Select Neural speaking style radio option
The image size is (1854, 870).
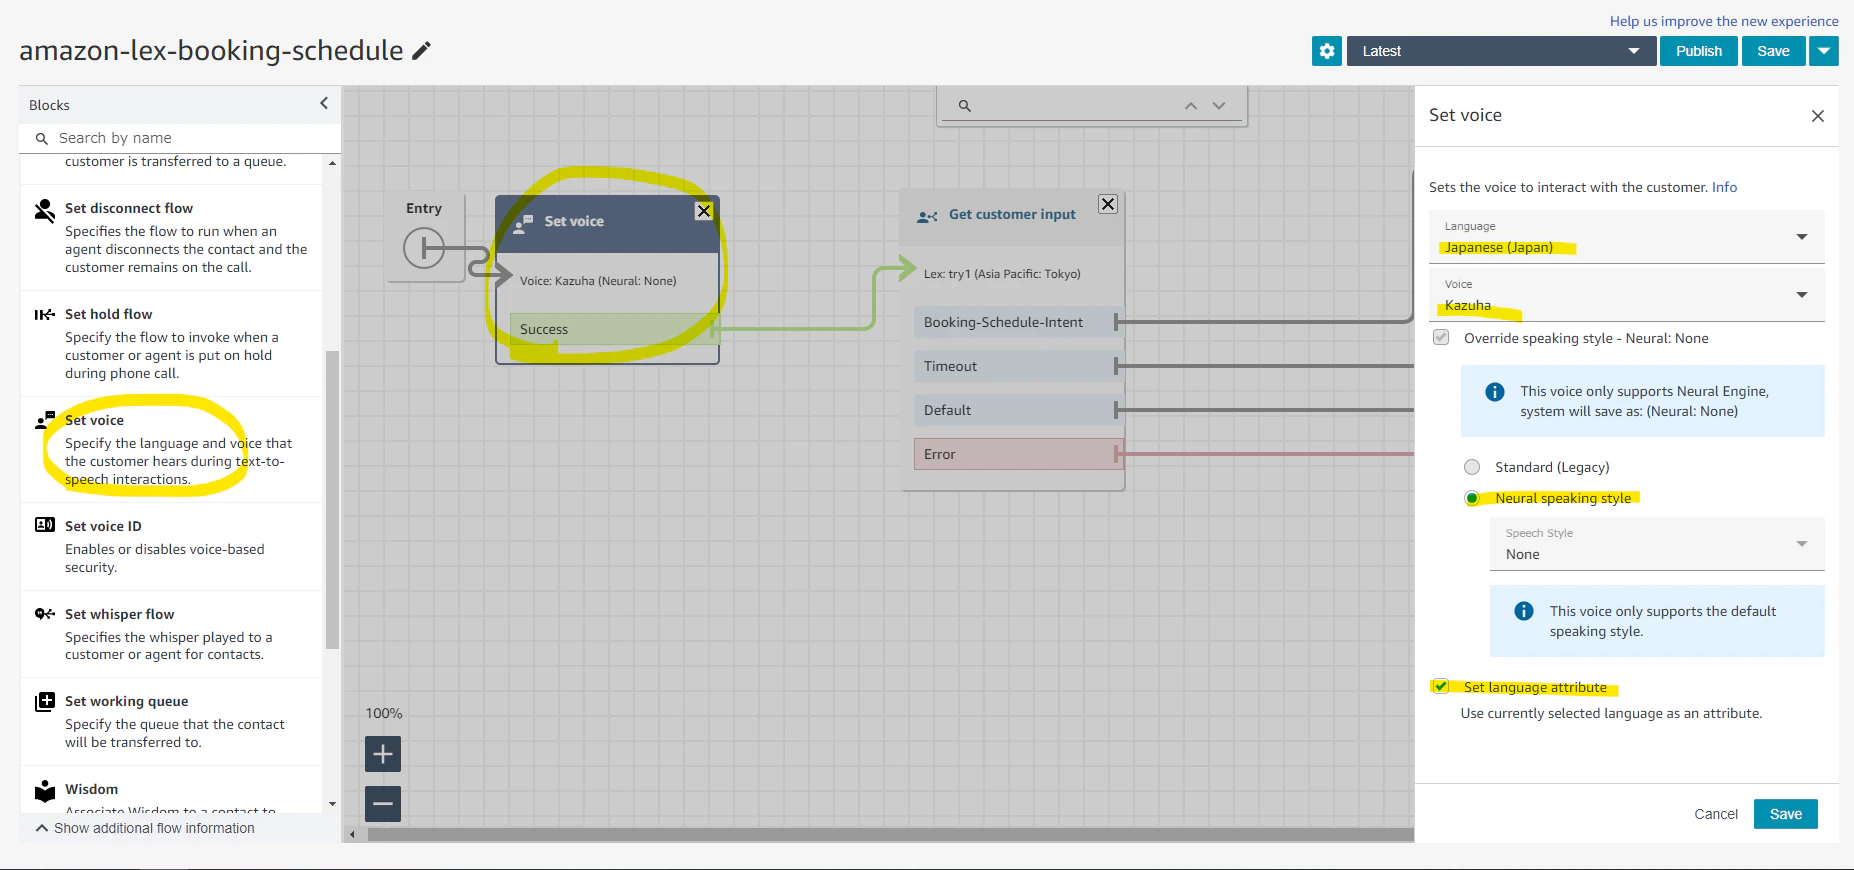click(x=1472, y=498)
